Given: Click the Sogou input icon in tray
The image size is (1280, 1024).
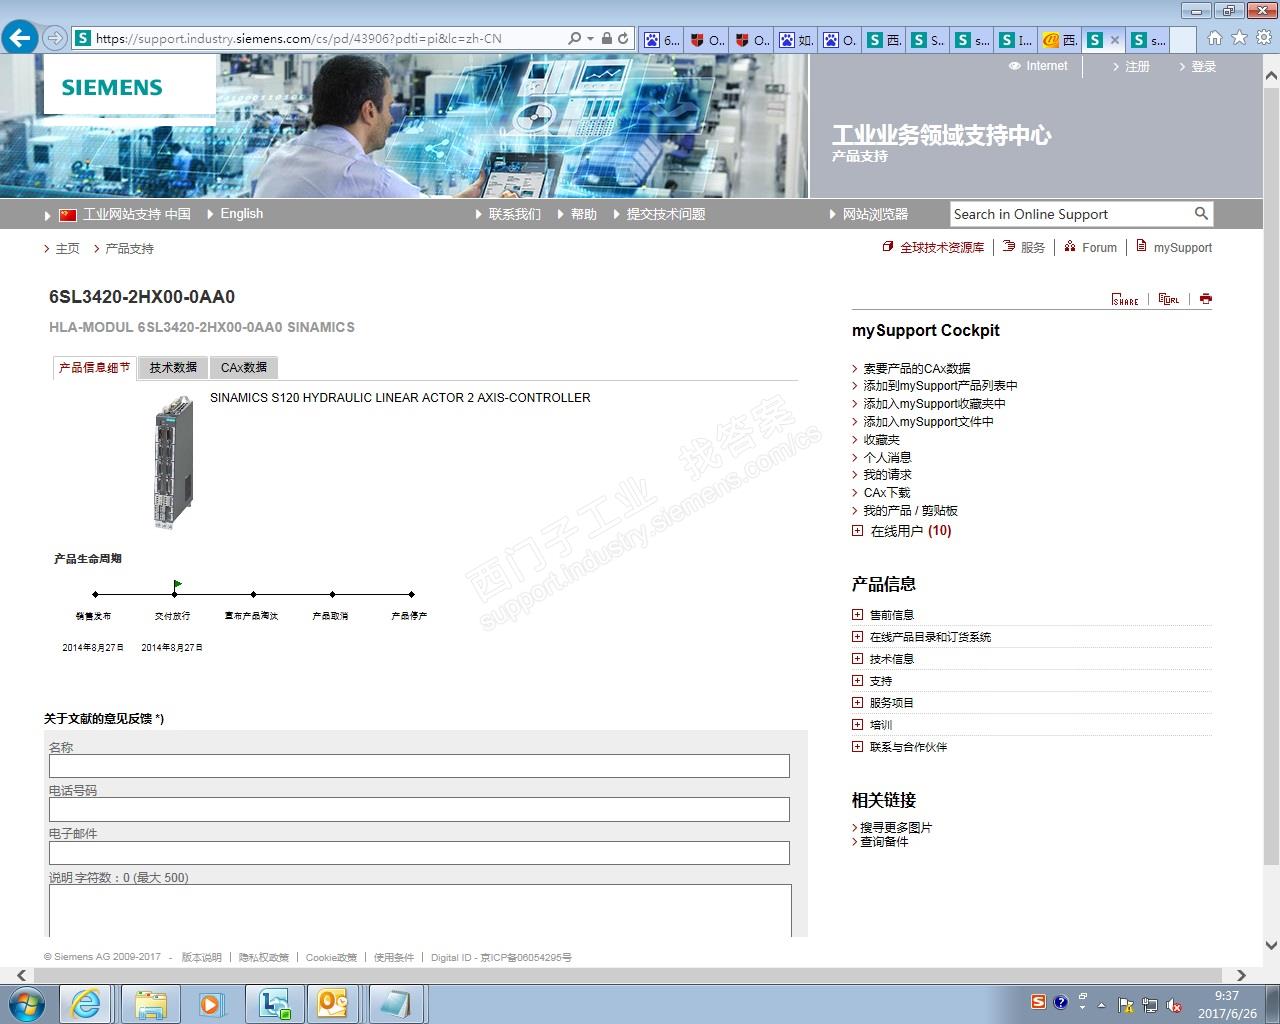Looking at the screenshot, I should (x=1038, y=1002).
